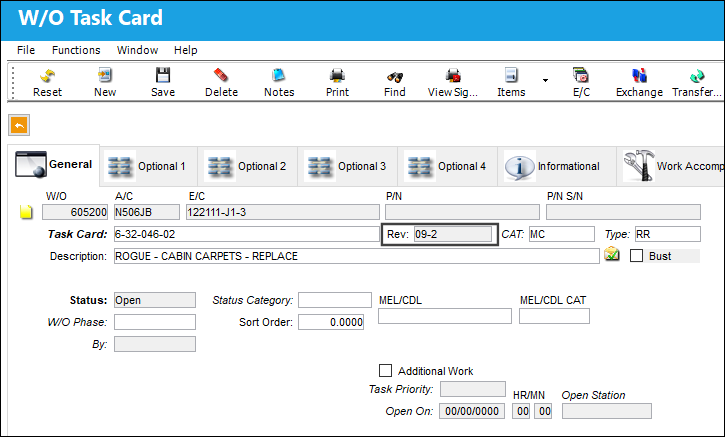This screenshot has width=725, height=437.
Task: Save the task card with floppy icon
Action: 163,76
